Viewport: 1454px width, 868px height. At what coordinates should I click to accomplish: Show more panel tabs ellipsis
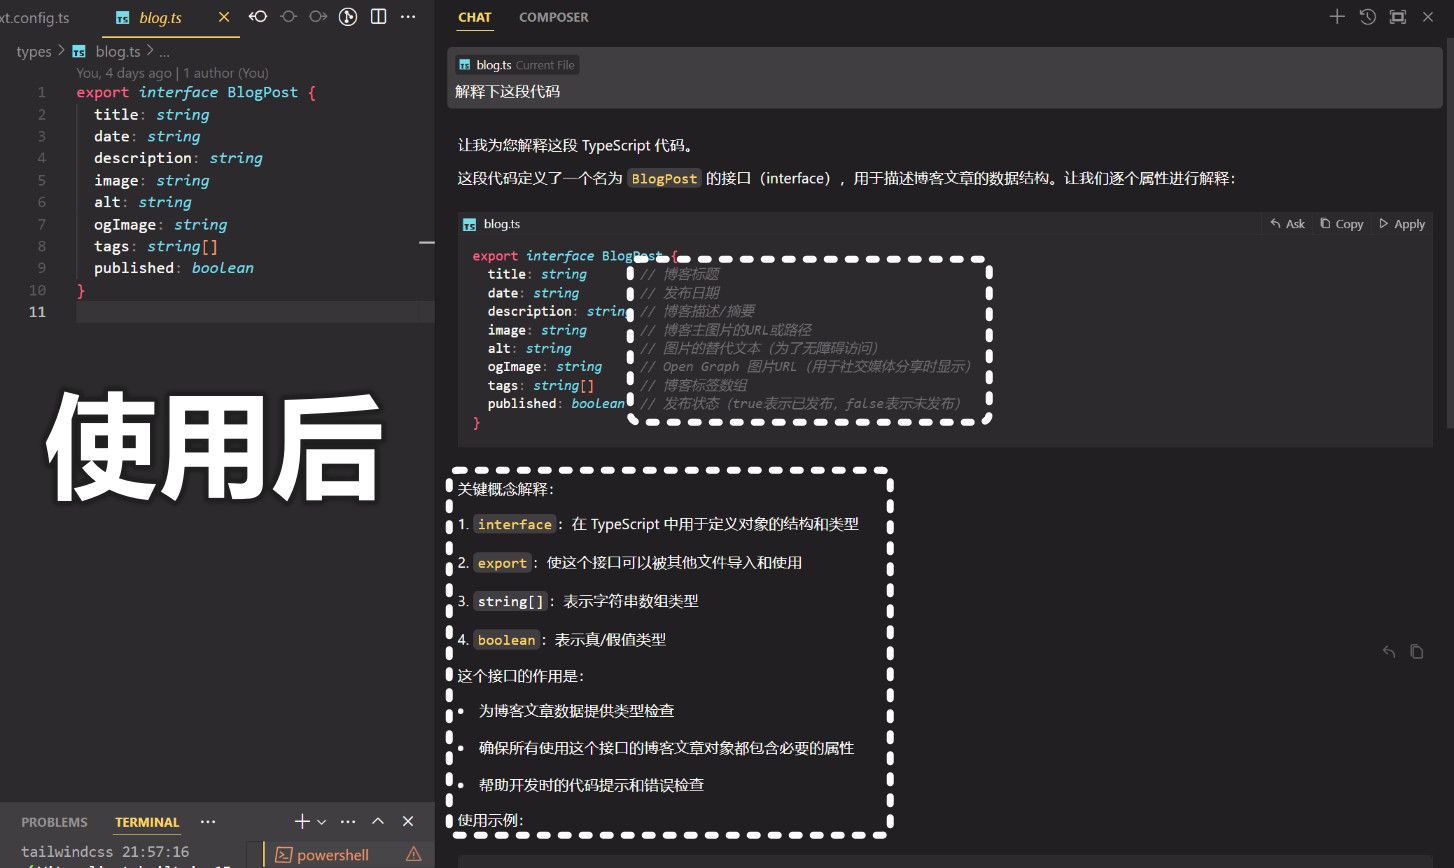point(208,822)
